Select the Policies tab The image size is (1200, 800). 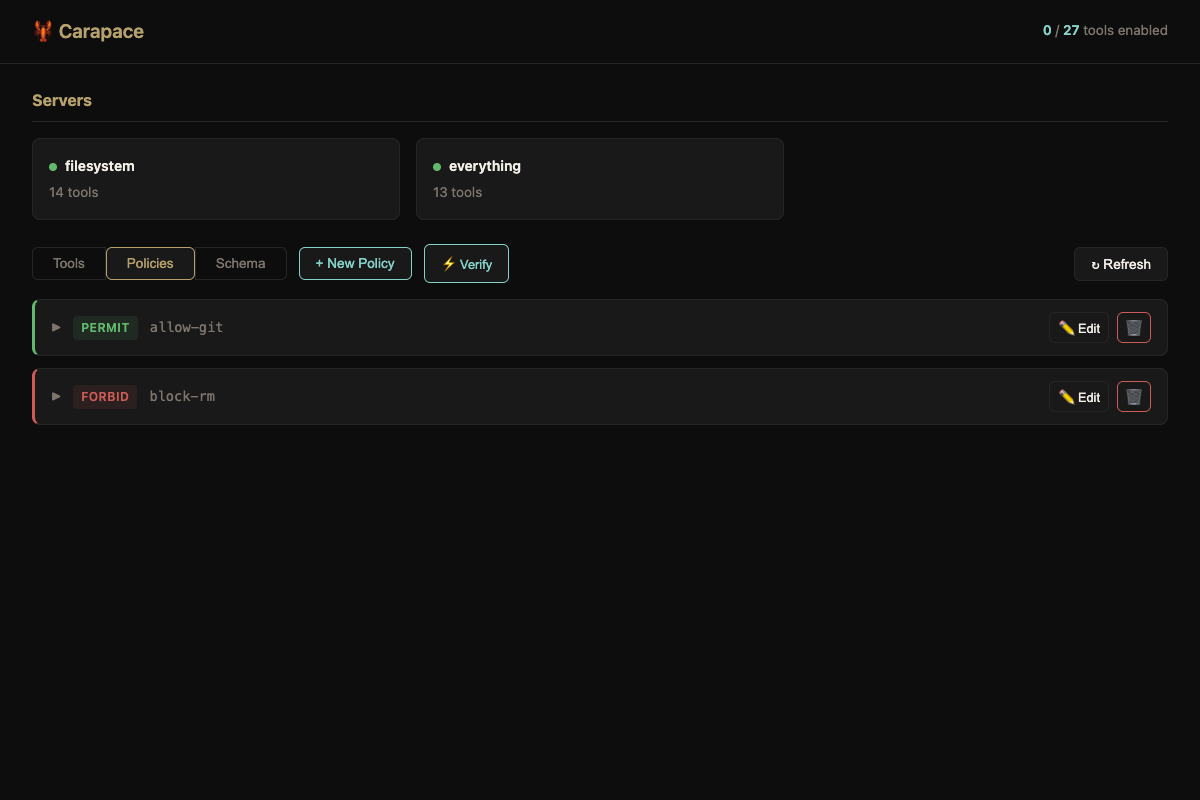coord(150,263)
